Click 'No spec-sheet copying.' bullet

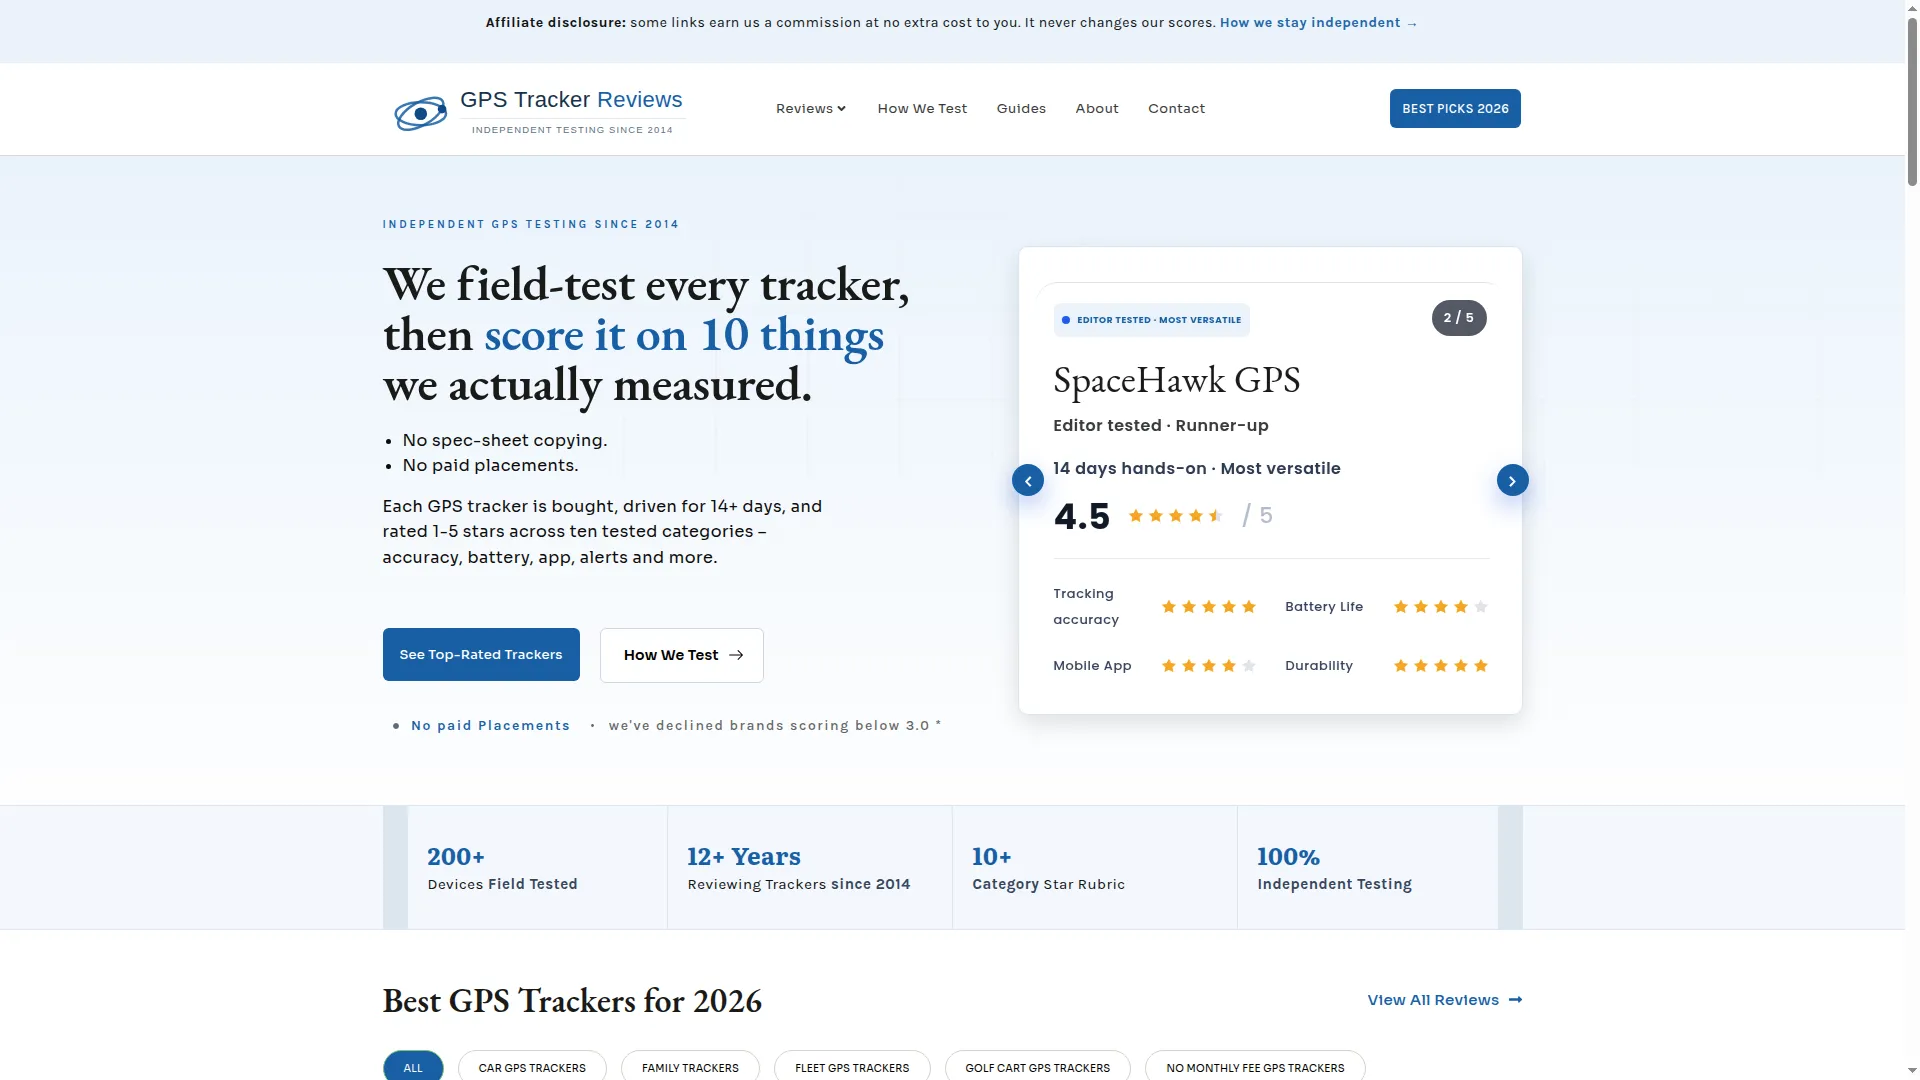click(504, 440)
